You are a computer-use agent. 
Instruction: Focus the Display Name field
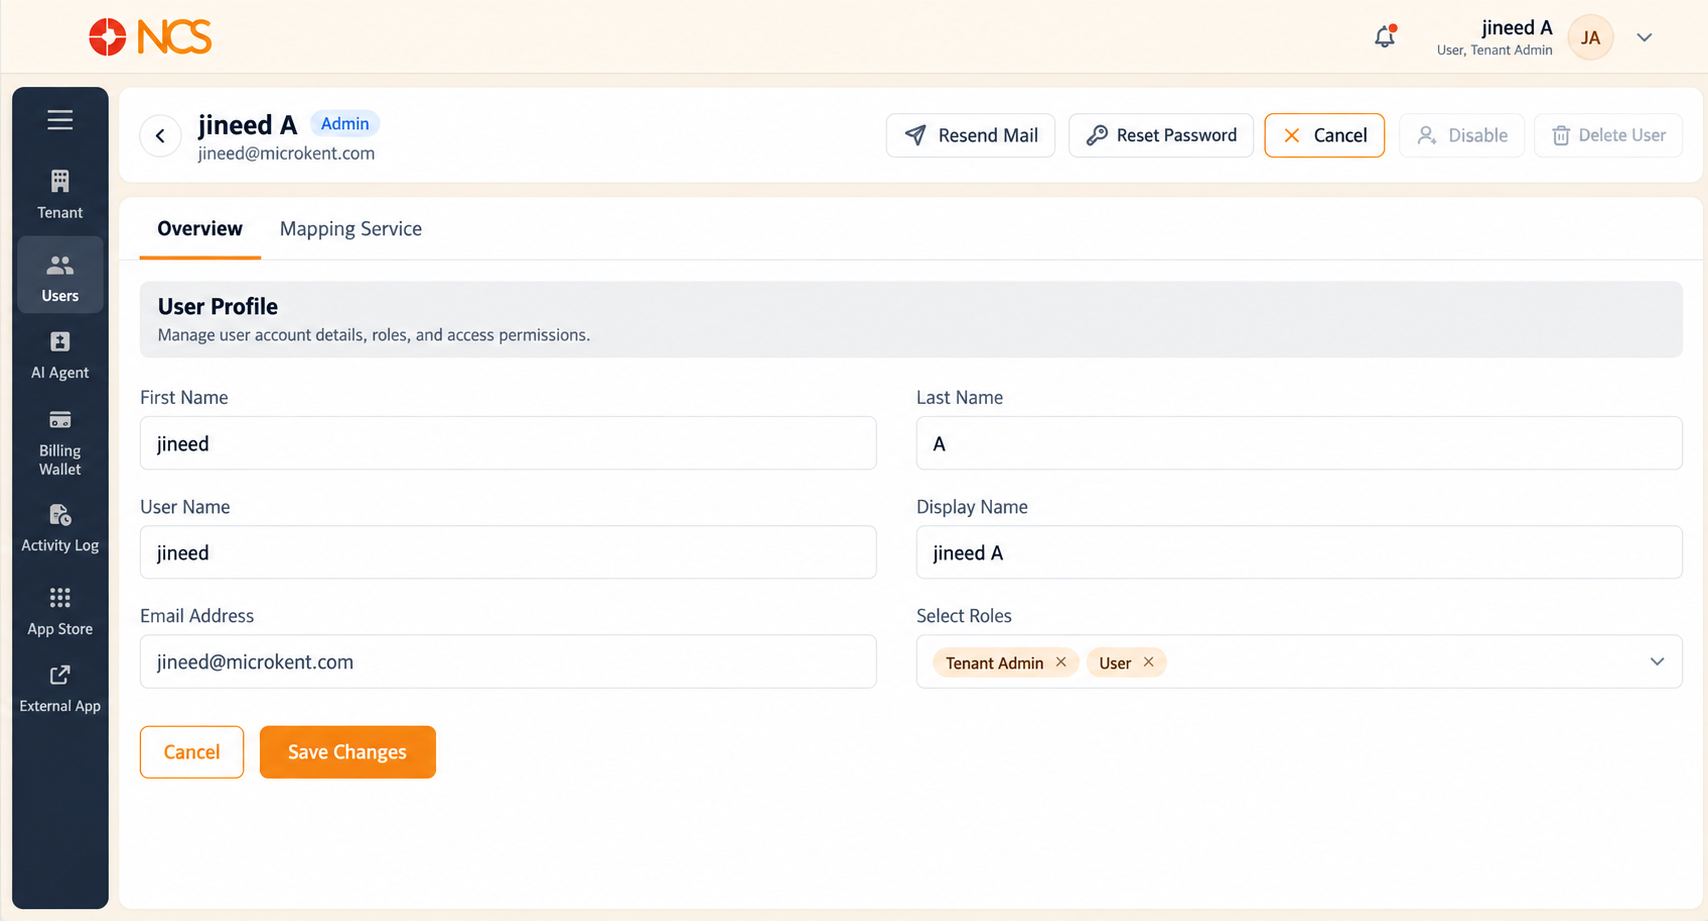(1299, 552)
